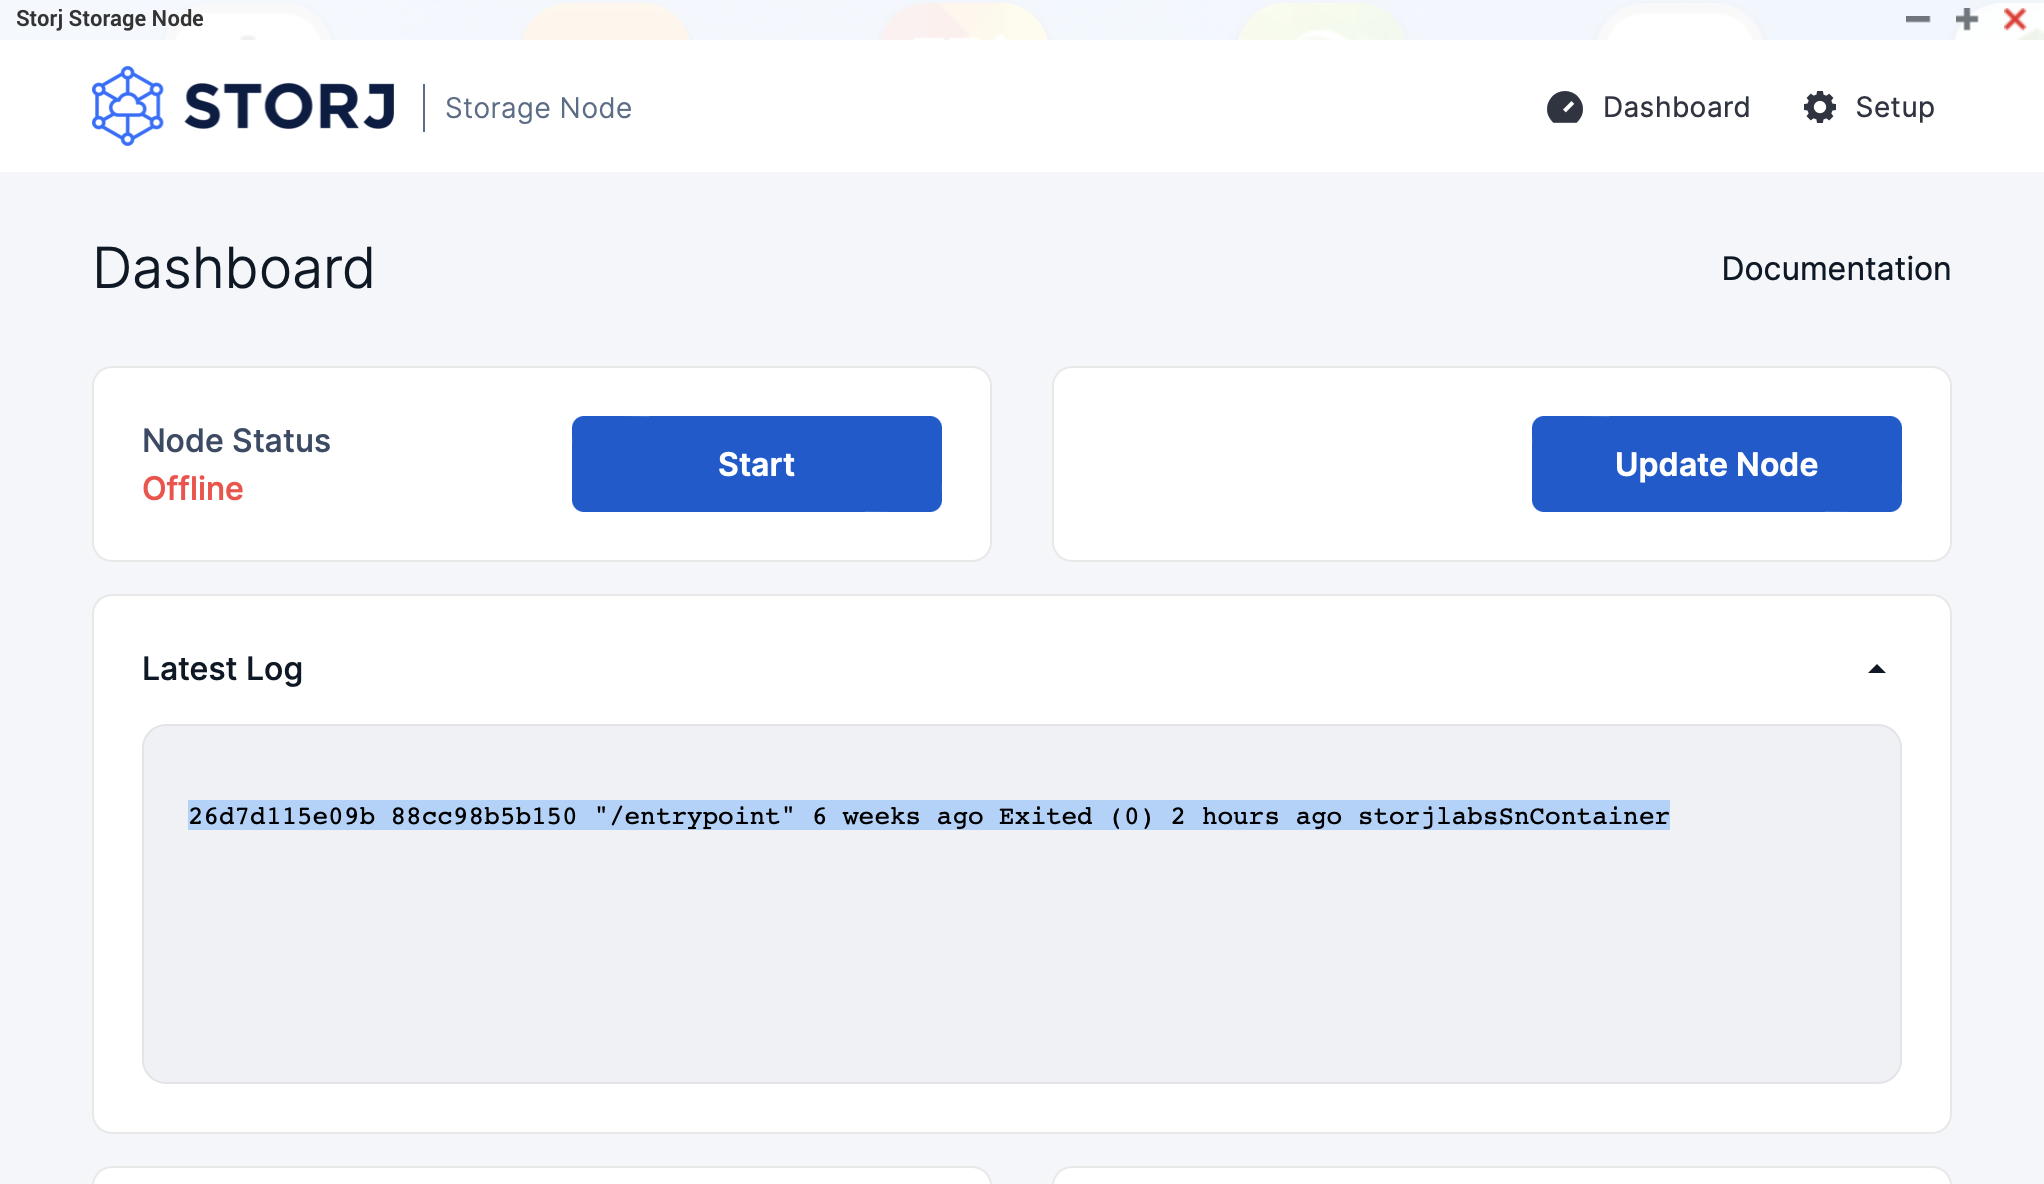Click the minimize dash icon in titlebar
The width and height of the screenshot is (2044, 1184).
coord(1917,18)
